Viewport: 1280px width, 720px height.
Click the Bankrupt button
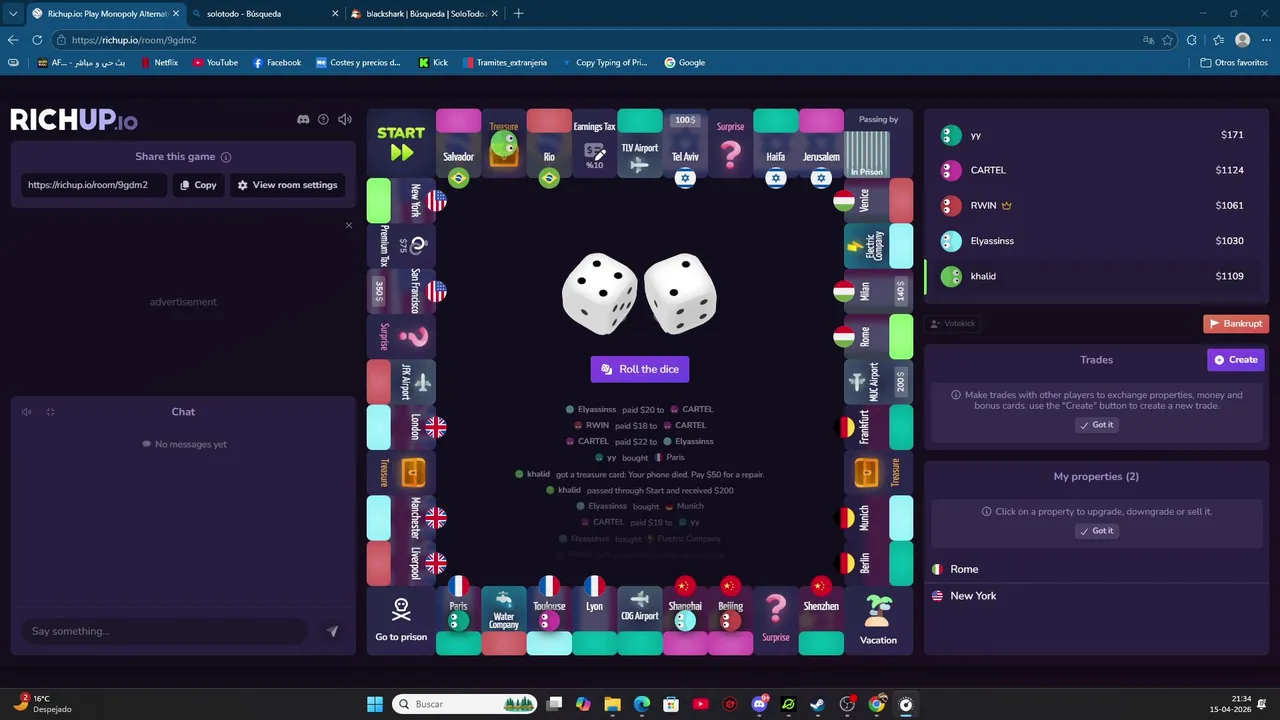[1236, 324]
